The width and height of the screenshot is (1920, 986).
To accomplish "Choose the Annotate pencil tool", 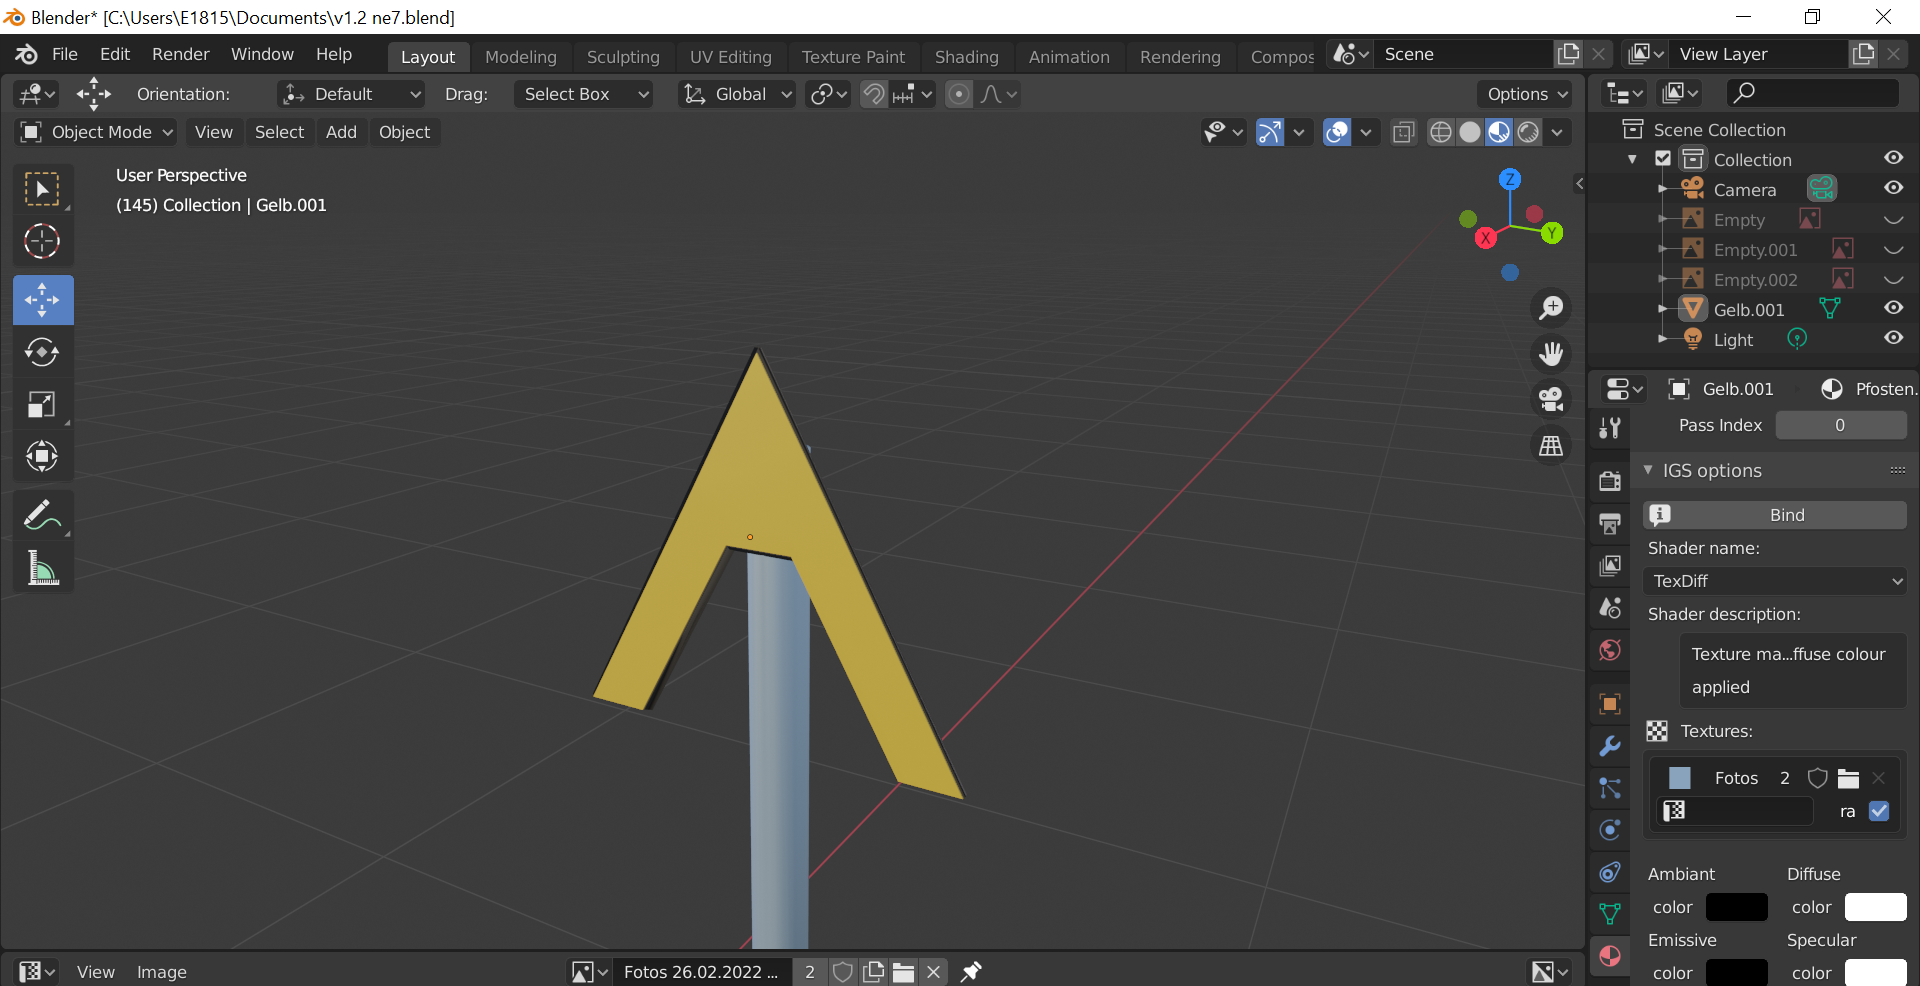I will pos(42,516).
